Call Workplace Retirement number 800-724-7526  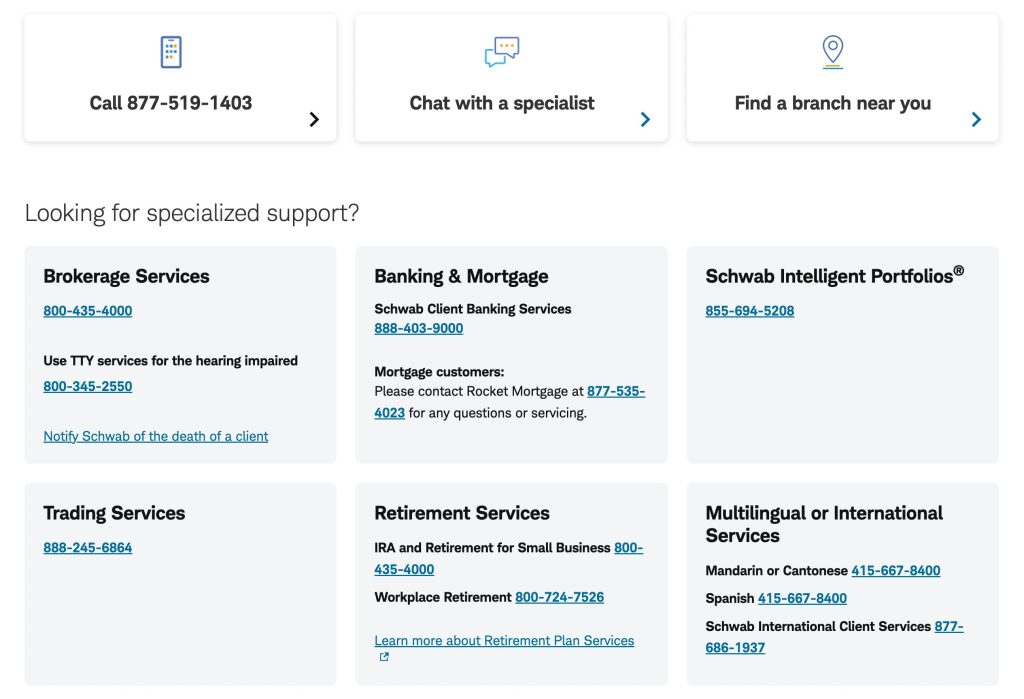[x=560, y=597]
